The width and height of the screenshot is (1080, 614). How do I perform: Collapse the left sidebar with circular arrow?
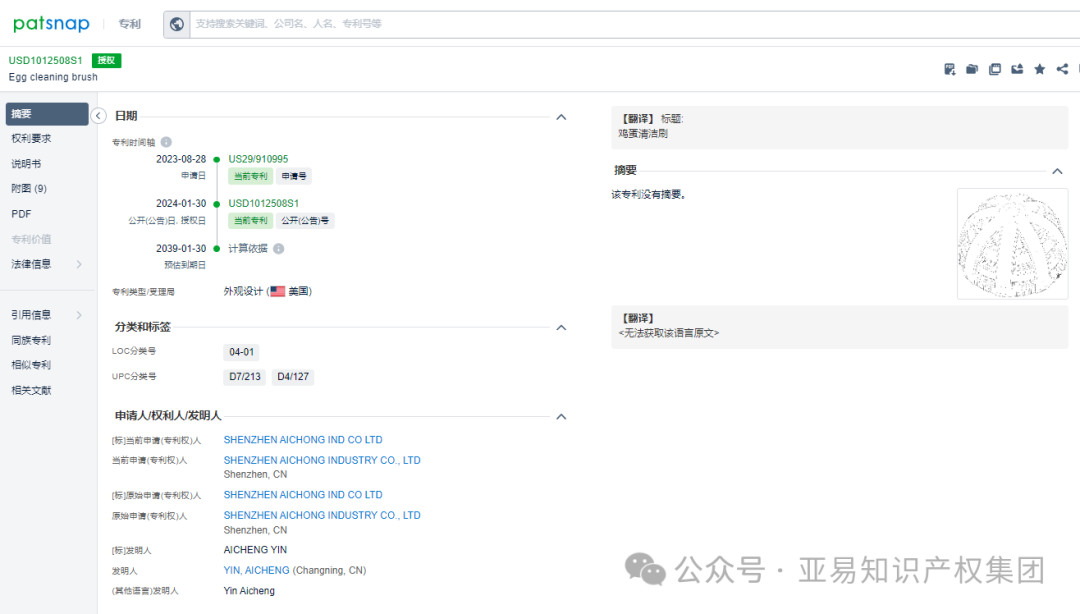click(98, 115)
